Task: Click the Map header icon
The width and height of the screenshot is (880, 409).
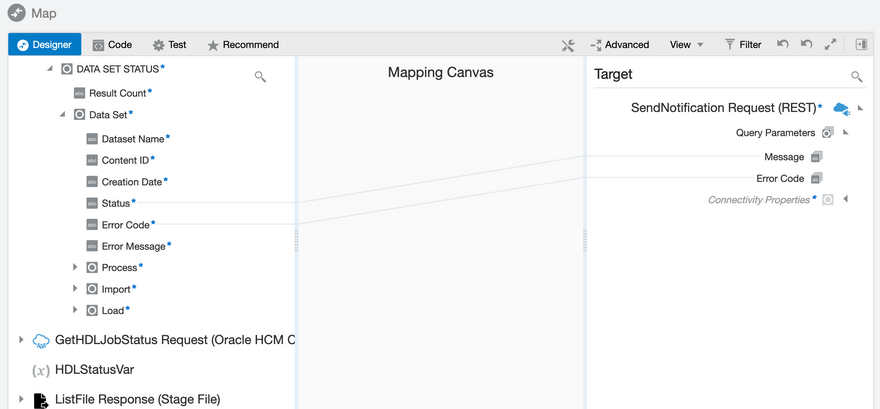Action: tap(17, 14)
